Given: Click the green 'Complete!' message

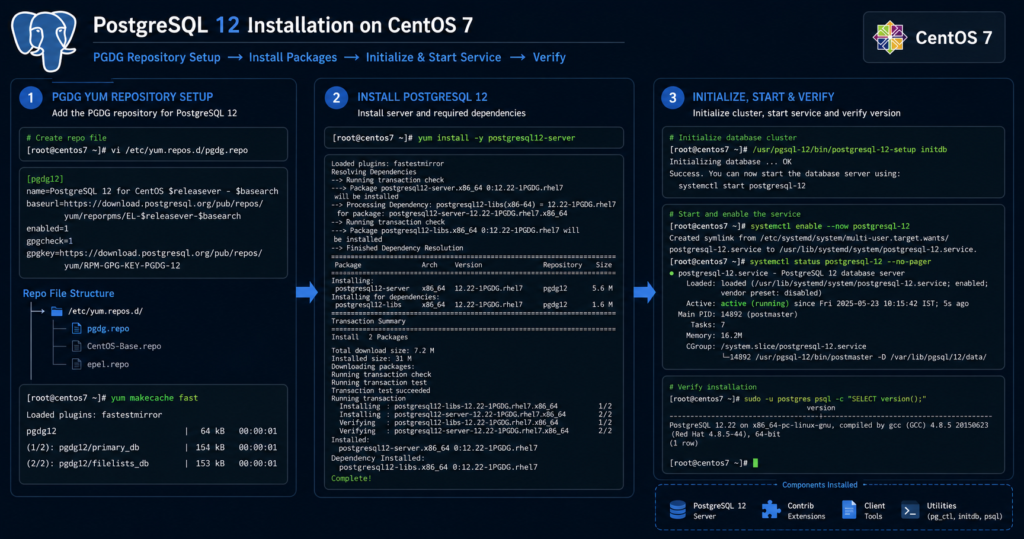Looking at the screenshot, I should [351, 478].
